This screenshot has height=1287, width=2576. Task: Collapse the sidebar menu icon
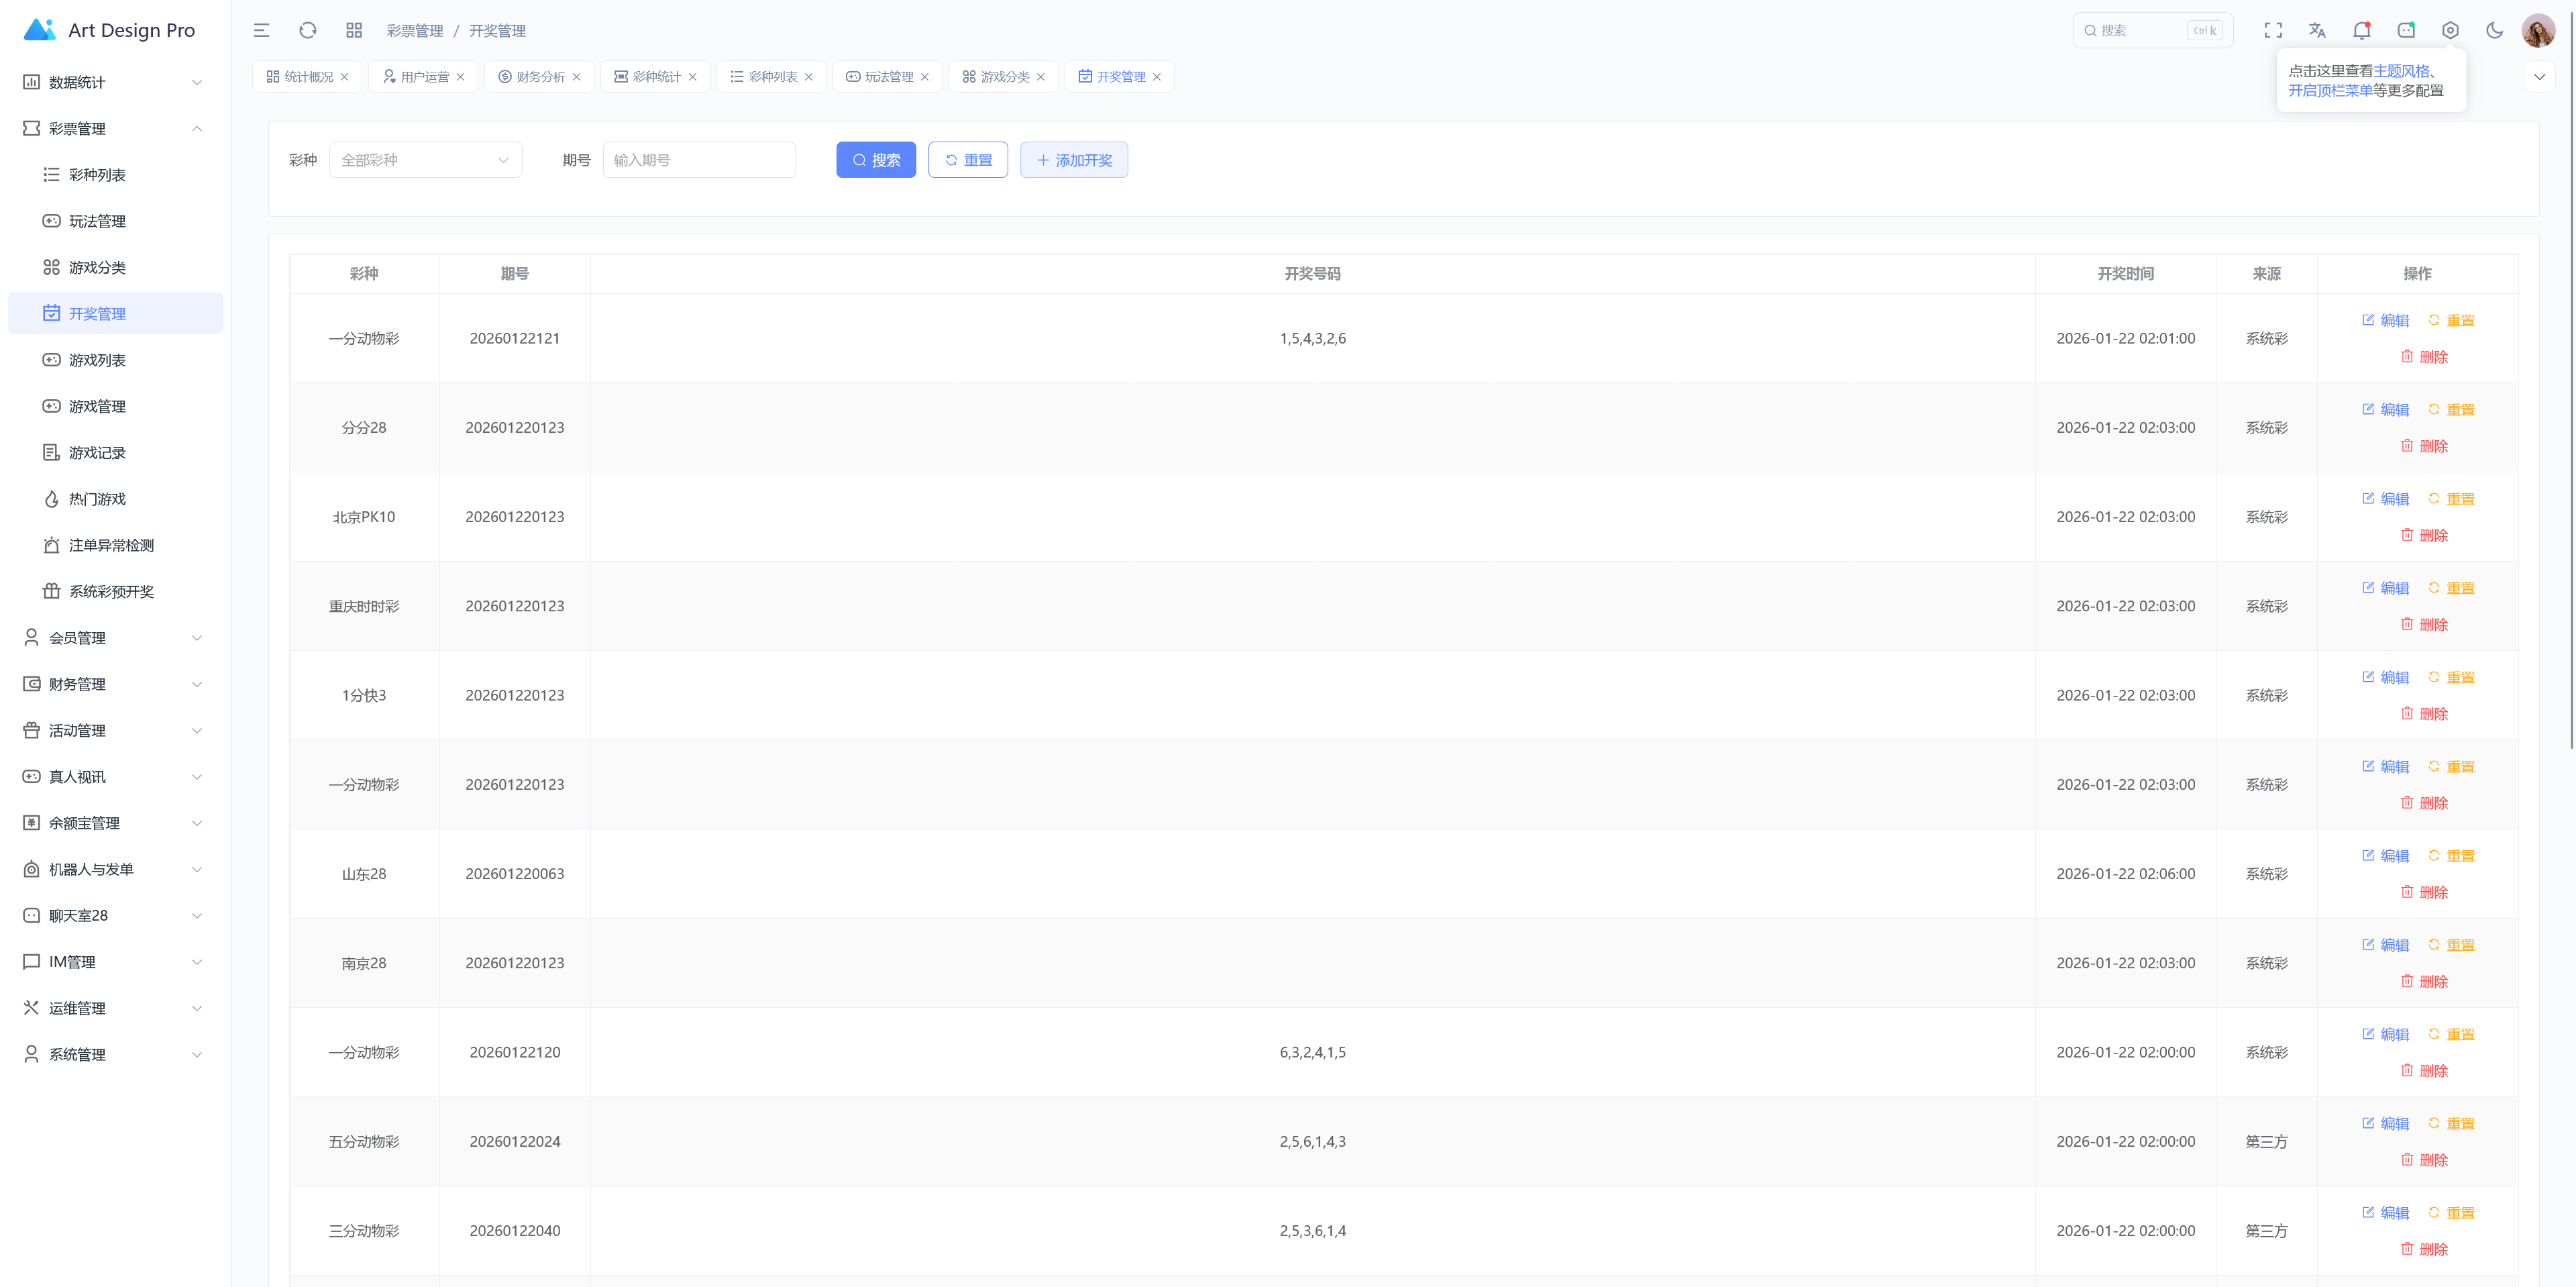pos(261,30)
